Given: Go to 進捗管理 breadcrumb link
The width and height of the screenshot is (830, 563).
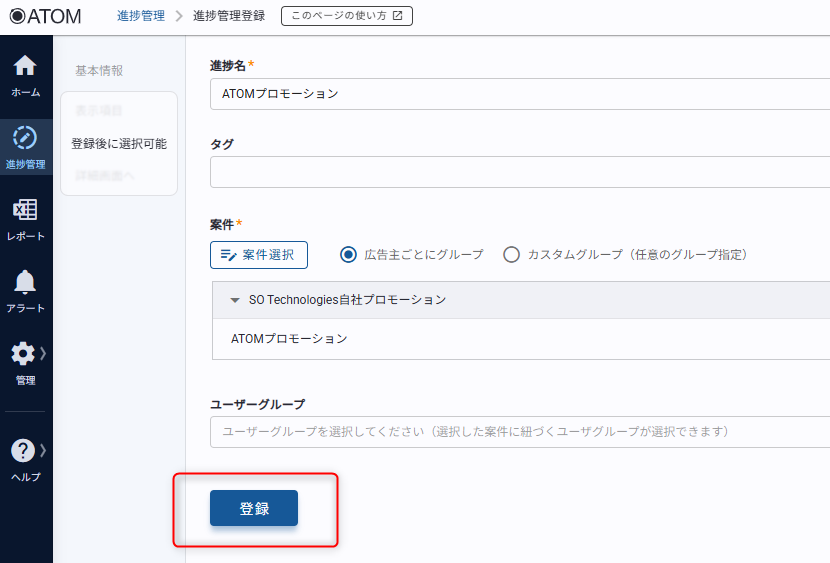Looking at the screenshot, I should [141, 16].
